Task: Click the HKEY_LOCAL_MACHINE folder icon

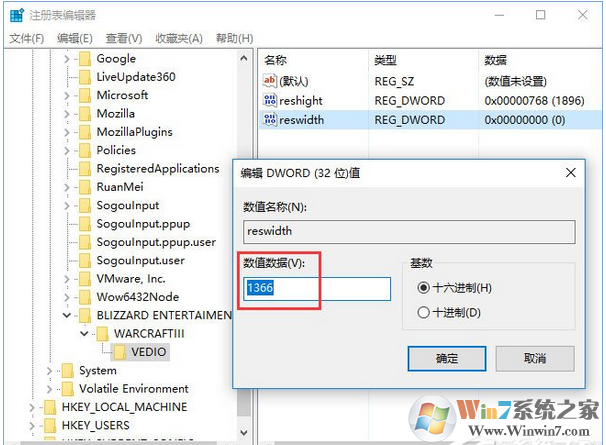Action: [x=50, y=407]
